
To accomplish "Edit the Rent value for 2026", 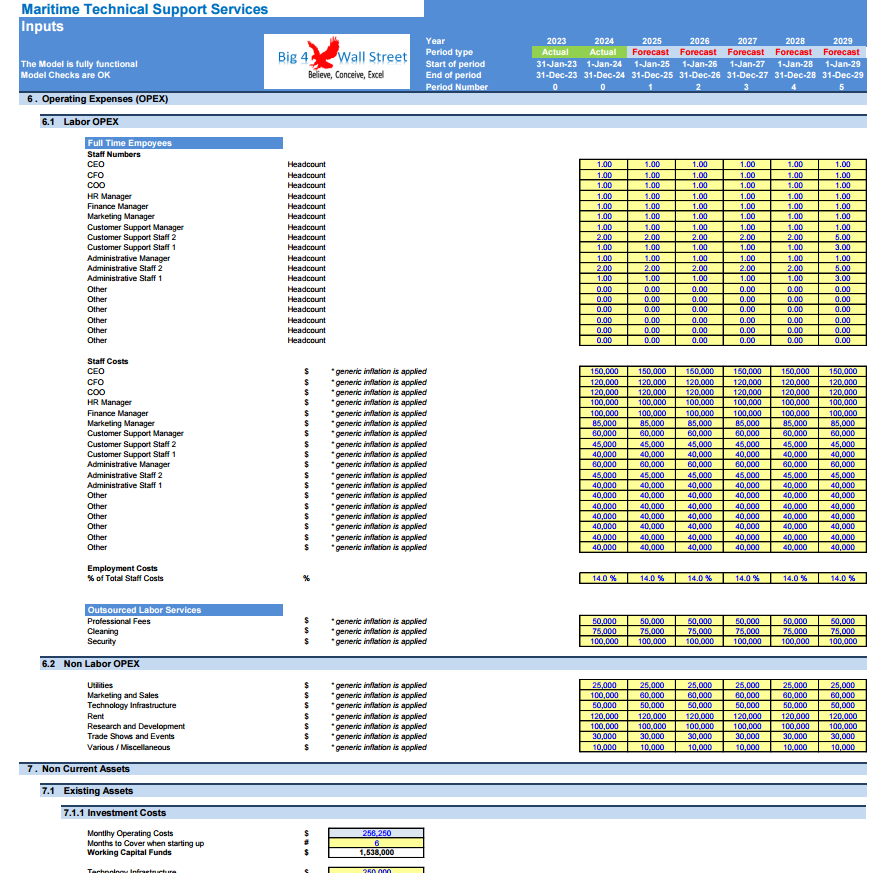I will coord(698,716).
